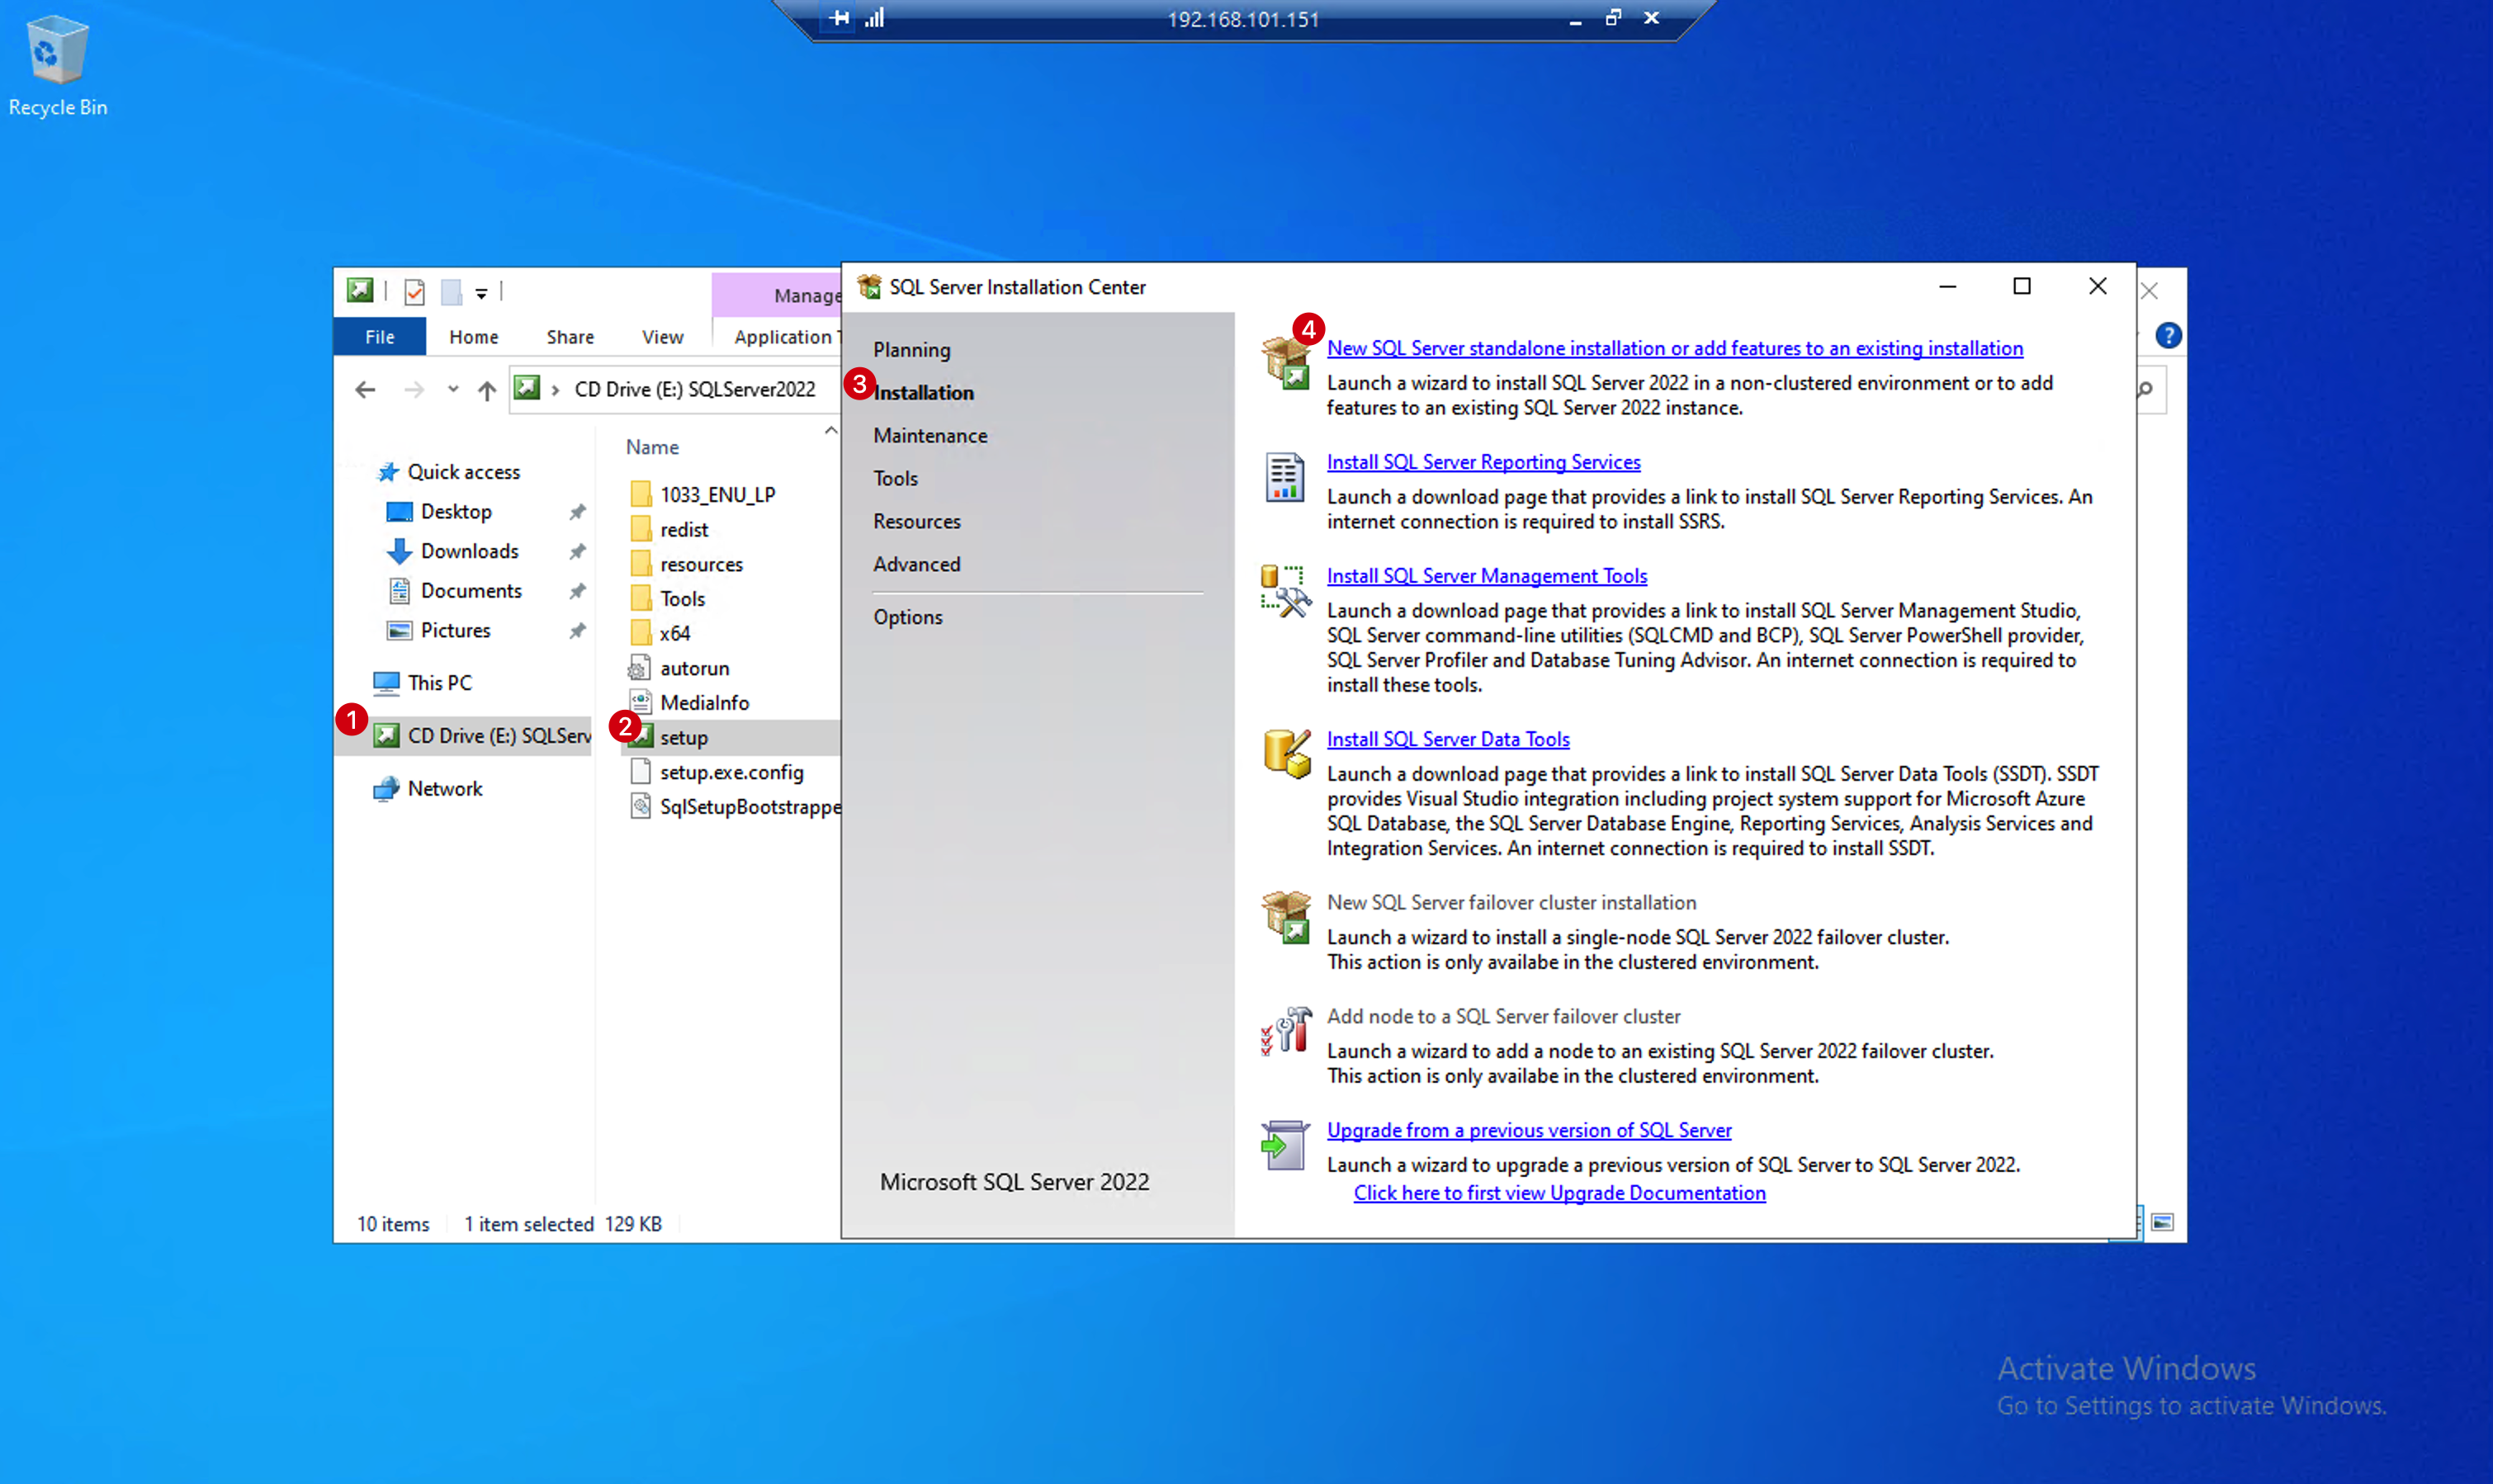Click the Upgrade Documentation link
Screen dimensions: 2493x1484
click(x=1559, y=1193)
